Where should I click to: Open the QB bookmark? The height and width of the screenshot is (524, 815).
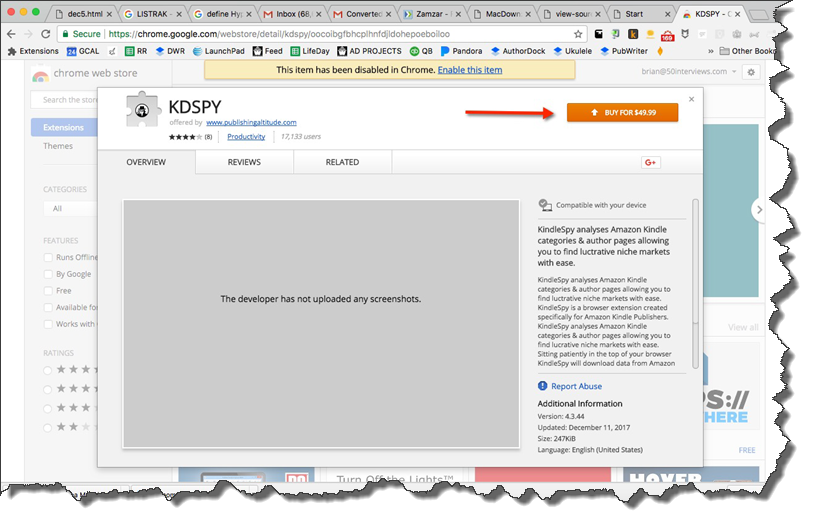pos(422,51)
